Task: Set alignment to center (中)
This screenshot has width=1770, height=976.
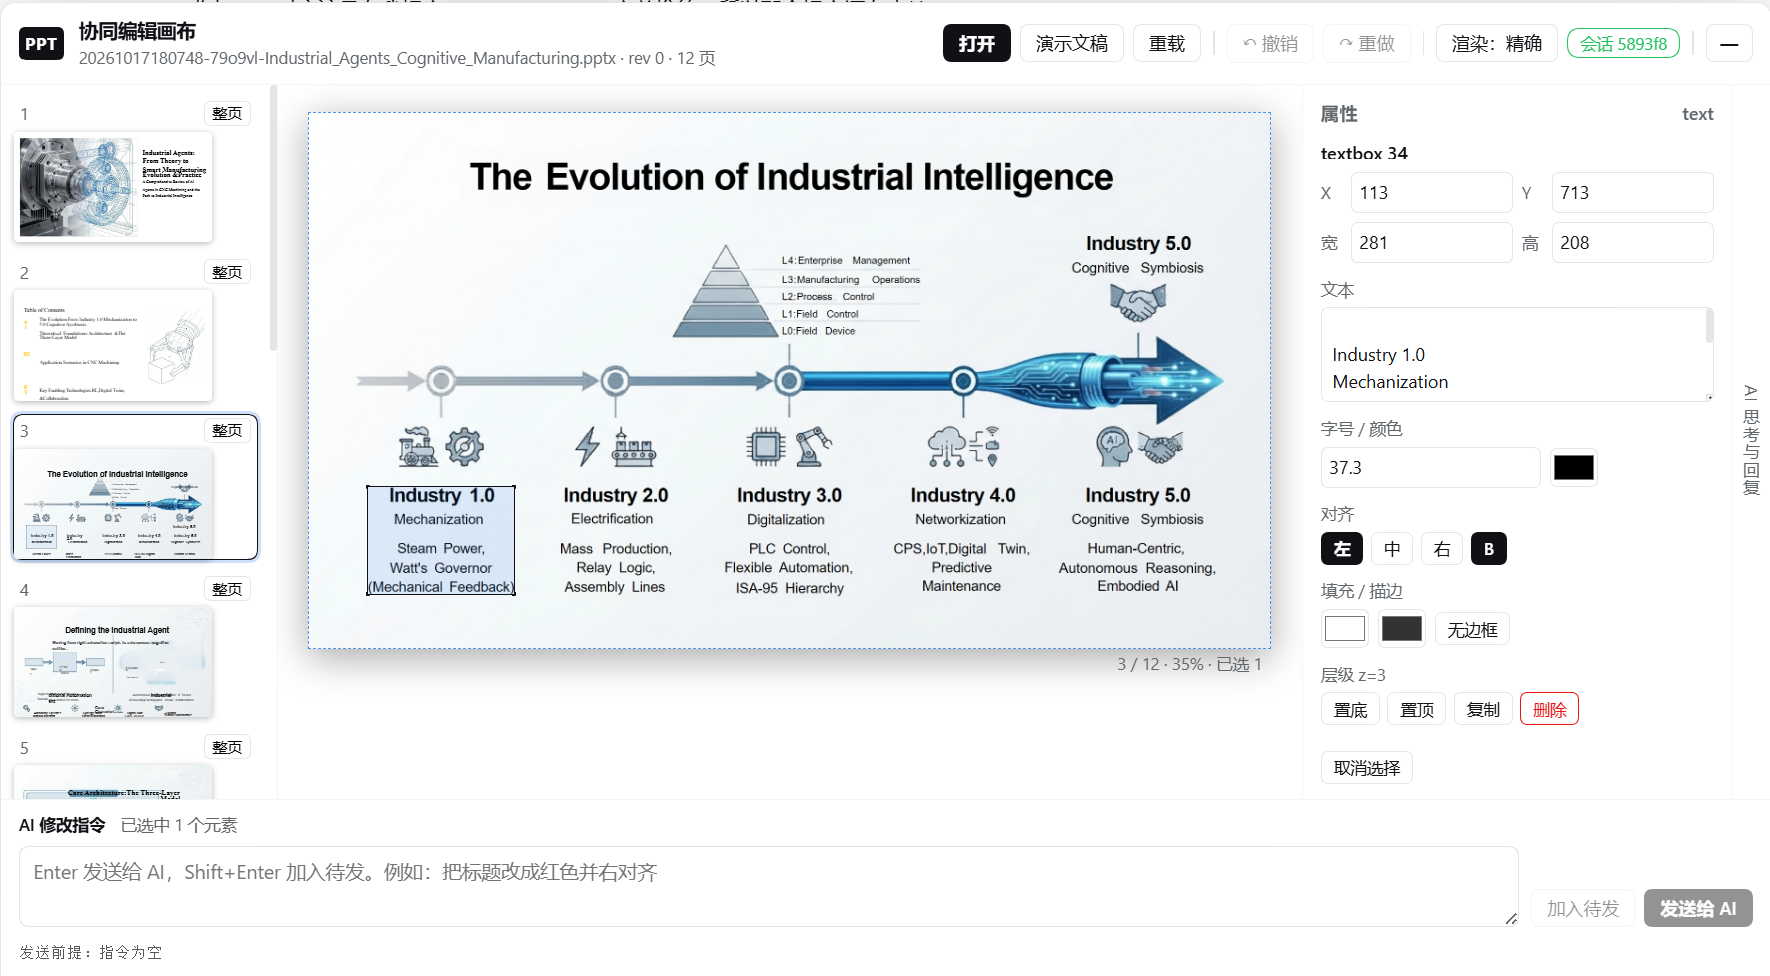Action: coord(1392,549)
